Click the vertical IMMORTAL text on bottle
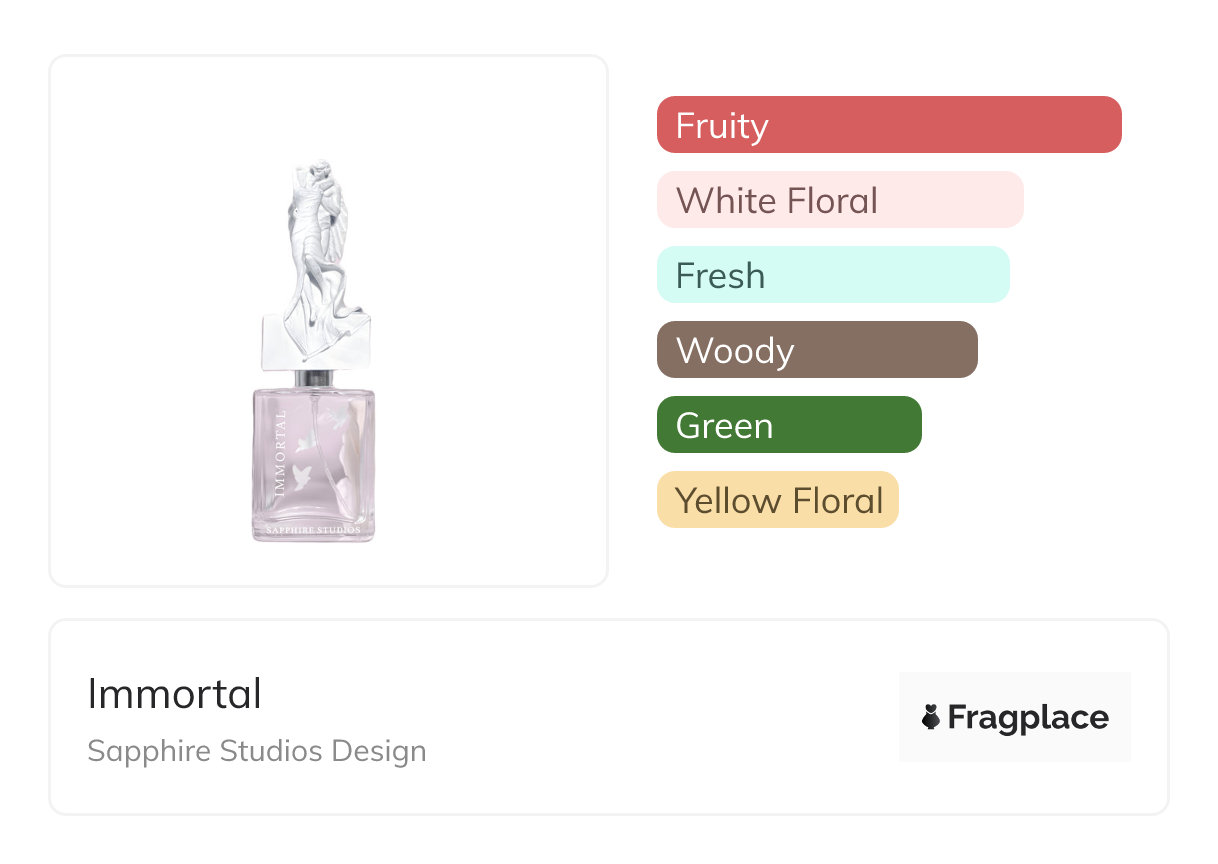This screenshot has height=864, width=1218. tap(279, 455)
